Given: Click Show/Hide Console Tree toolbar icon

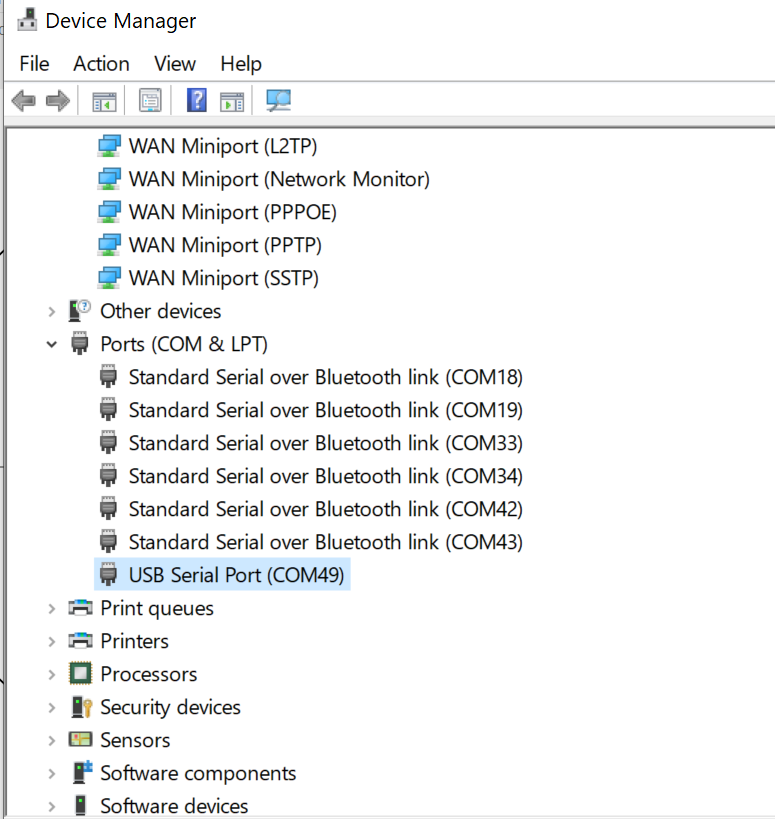Looking at the screenshot, I should (x=104, y=101).
